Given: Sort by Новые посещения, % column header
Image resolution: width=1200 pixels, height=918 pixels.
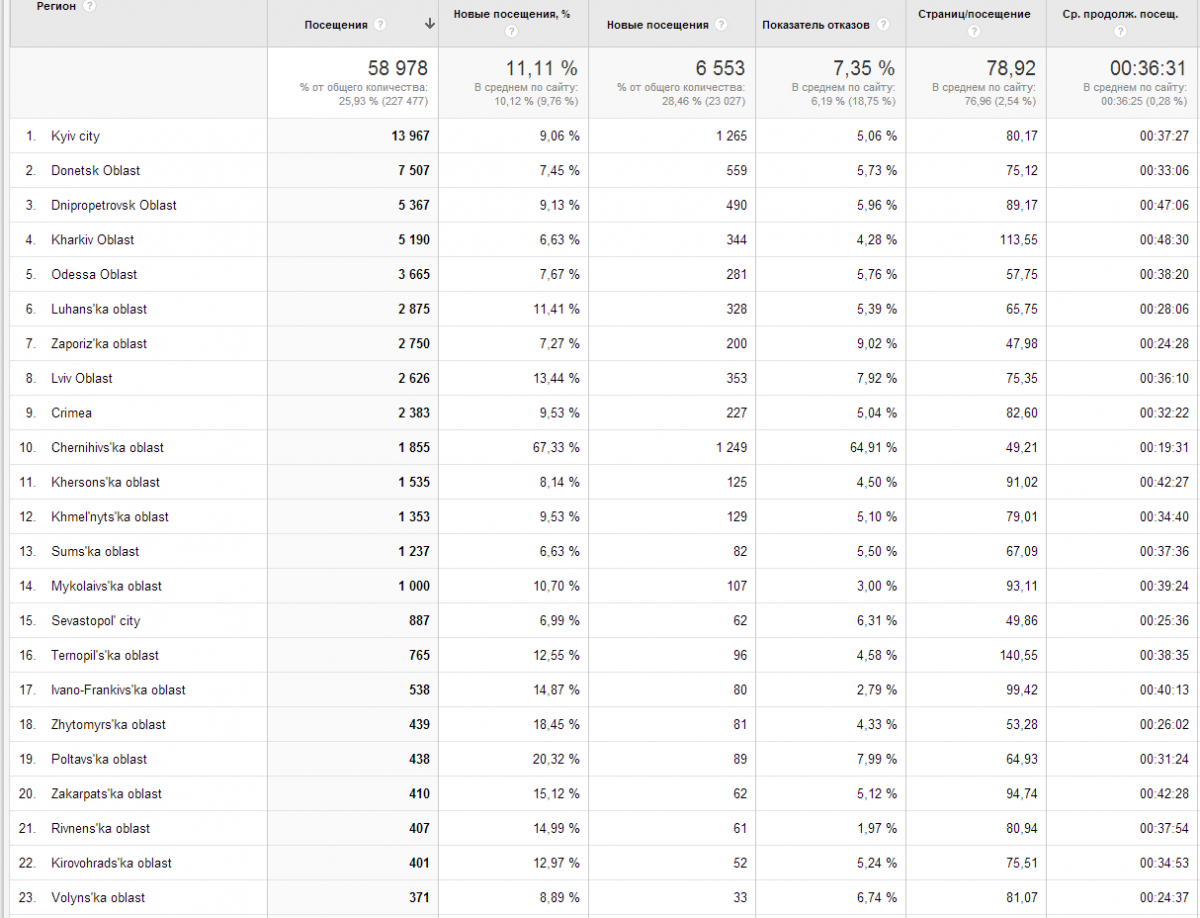Looking at the screenshot, I should tap(512, 14).
